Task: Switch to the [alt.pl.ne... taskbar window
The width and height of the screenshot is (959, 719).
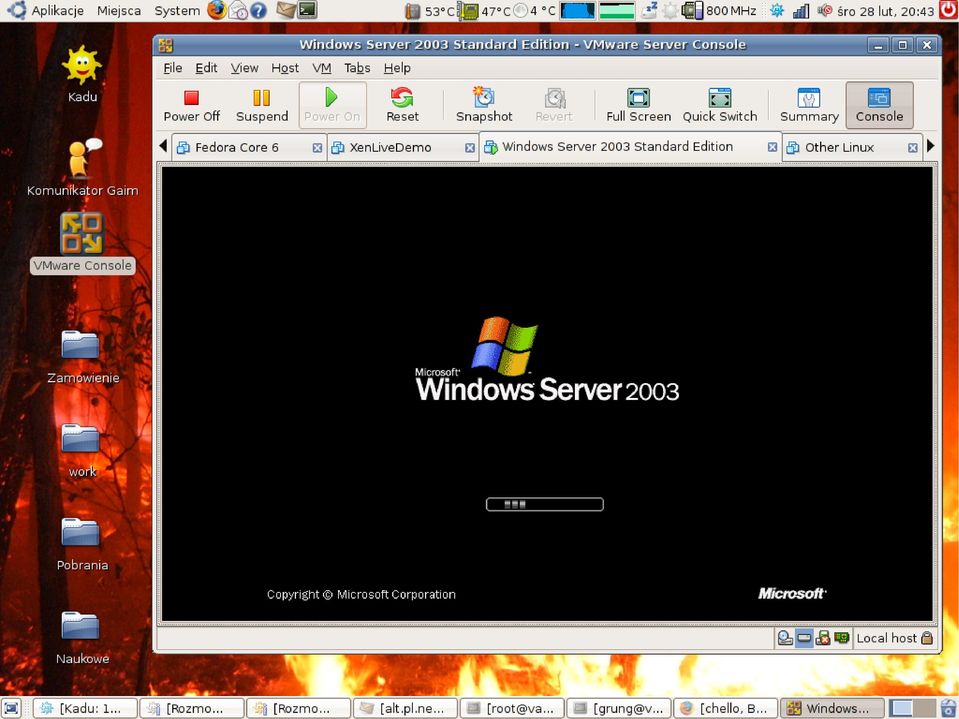Action: tap(405, 708)
